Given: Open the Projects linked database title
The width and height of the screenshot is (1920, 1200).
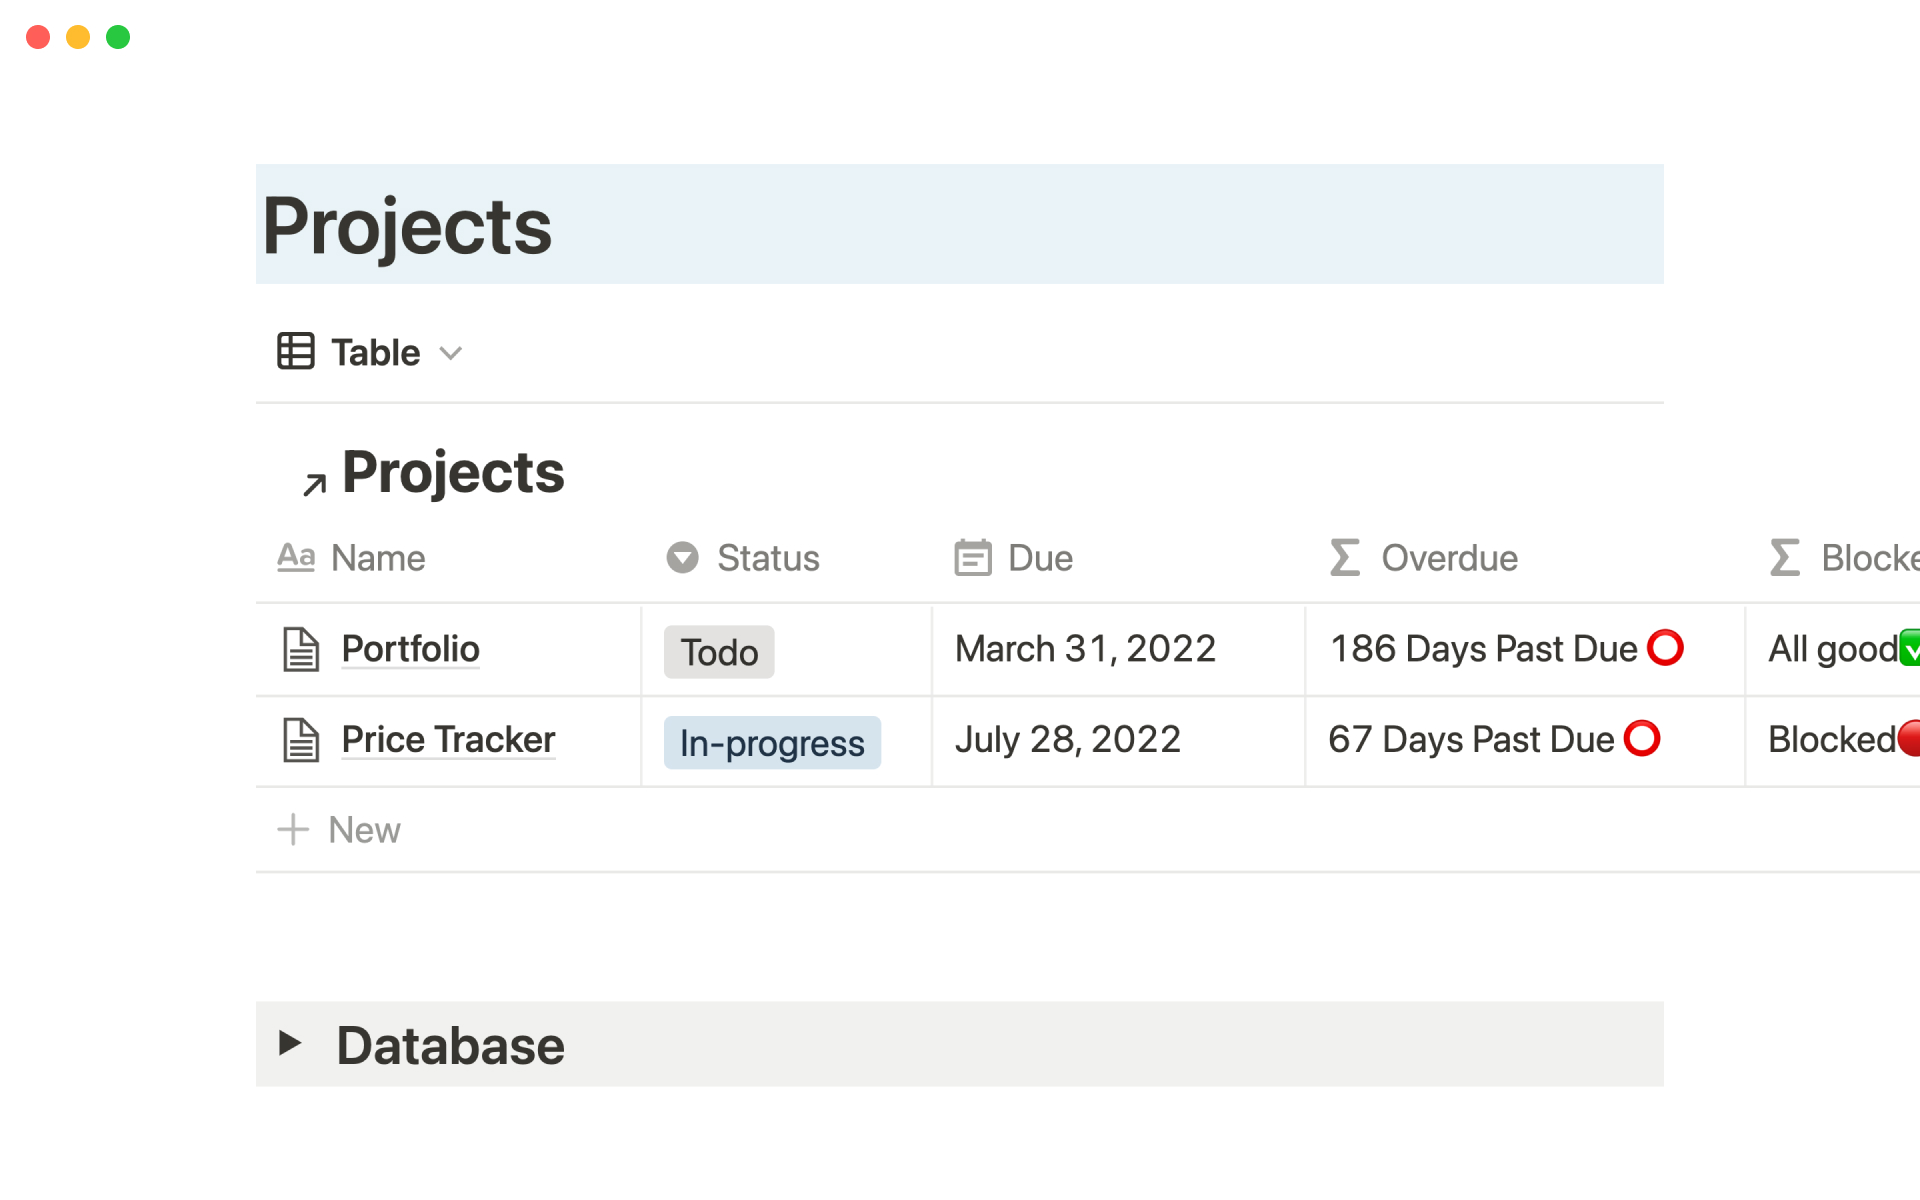Looking at the screenshot, I should [x=453, y=472].
